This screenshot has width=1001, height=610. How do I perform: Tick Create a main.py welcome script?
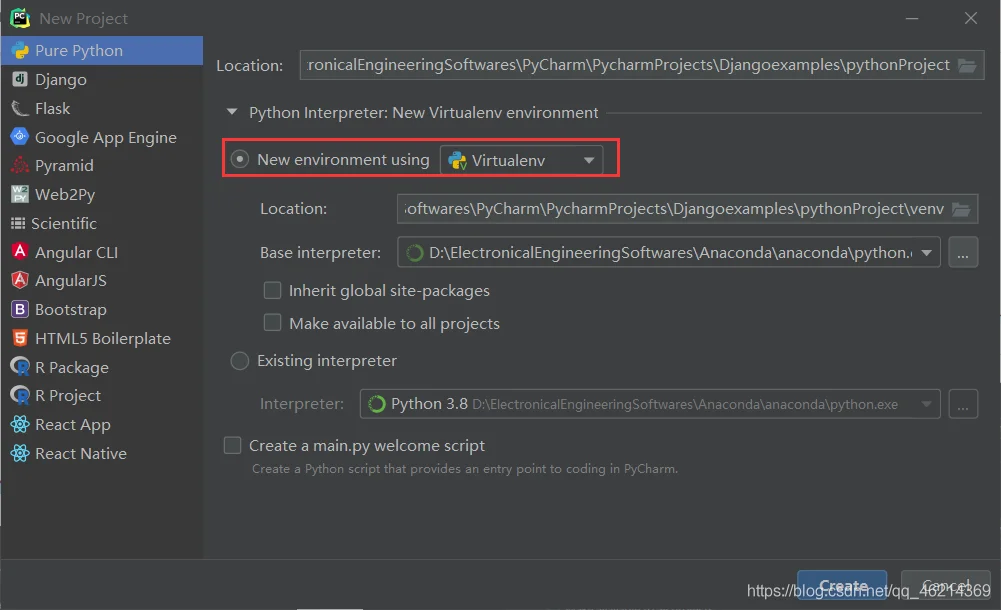coord(232,445)
